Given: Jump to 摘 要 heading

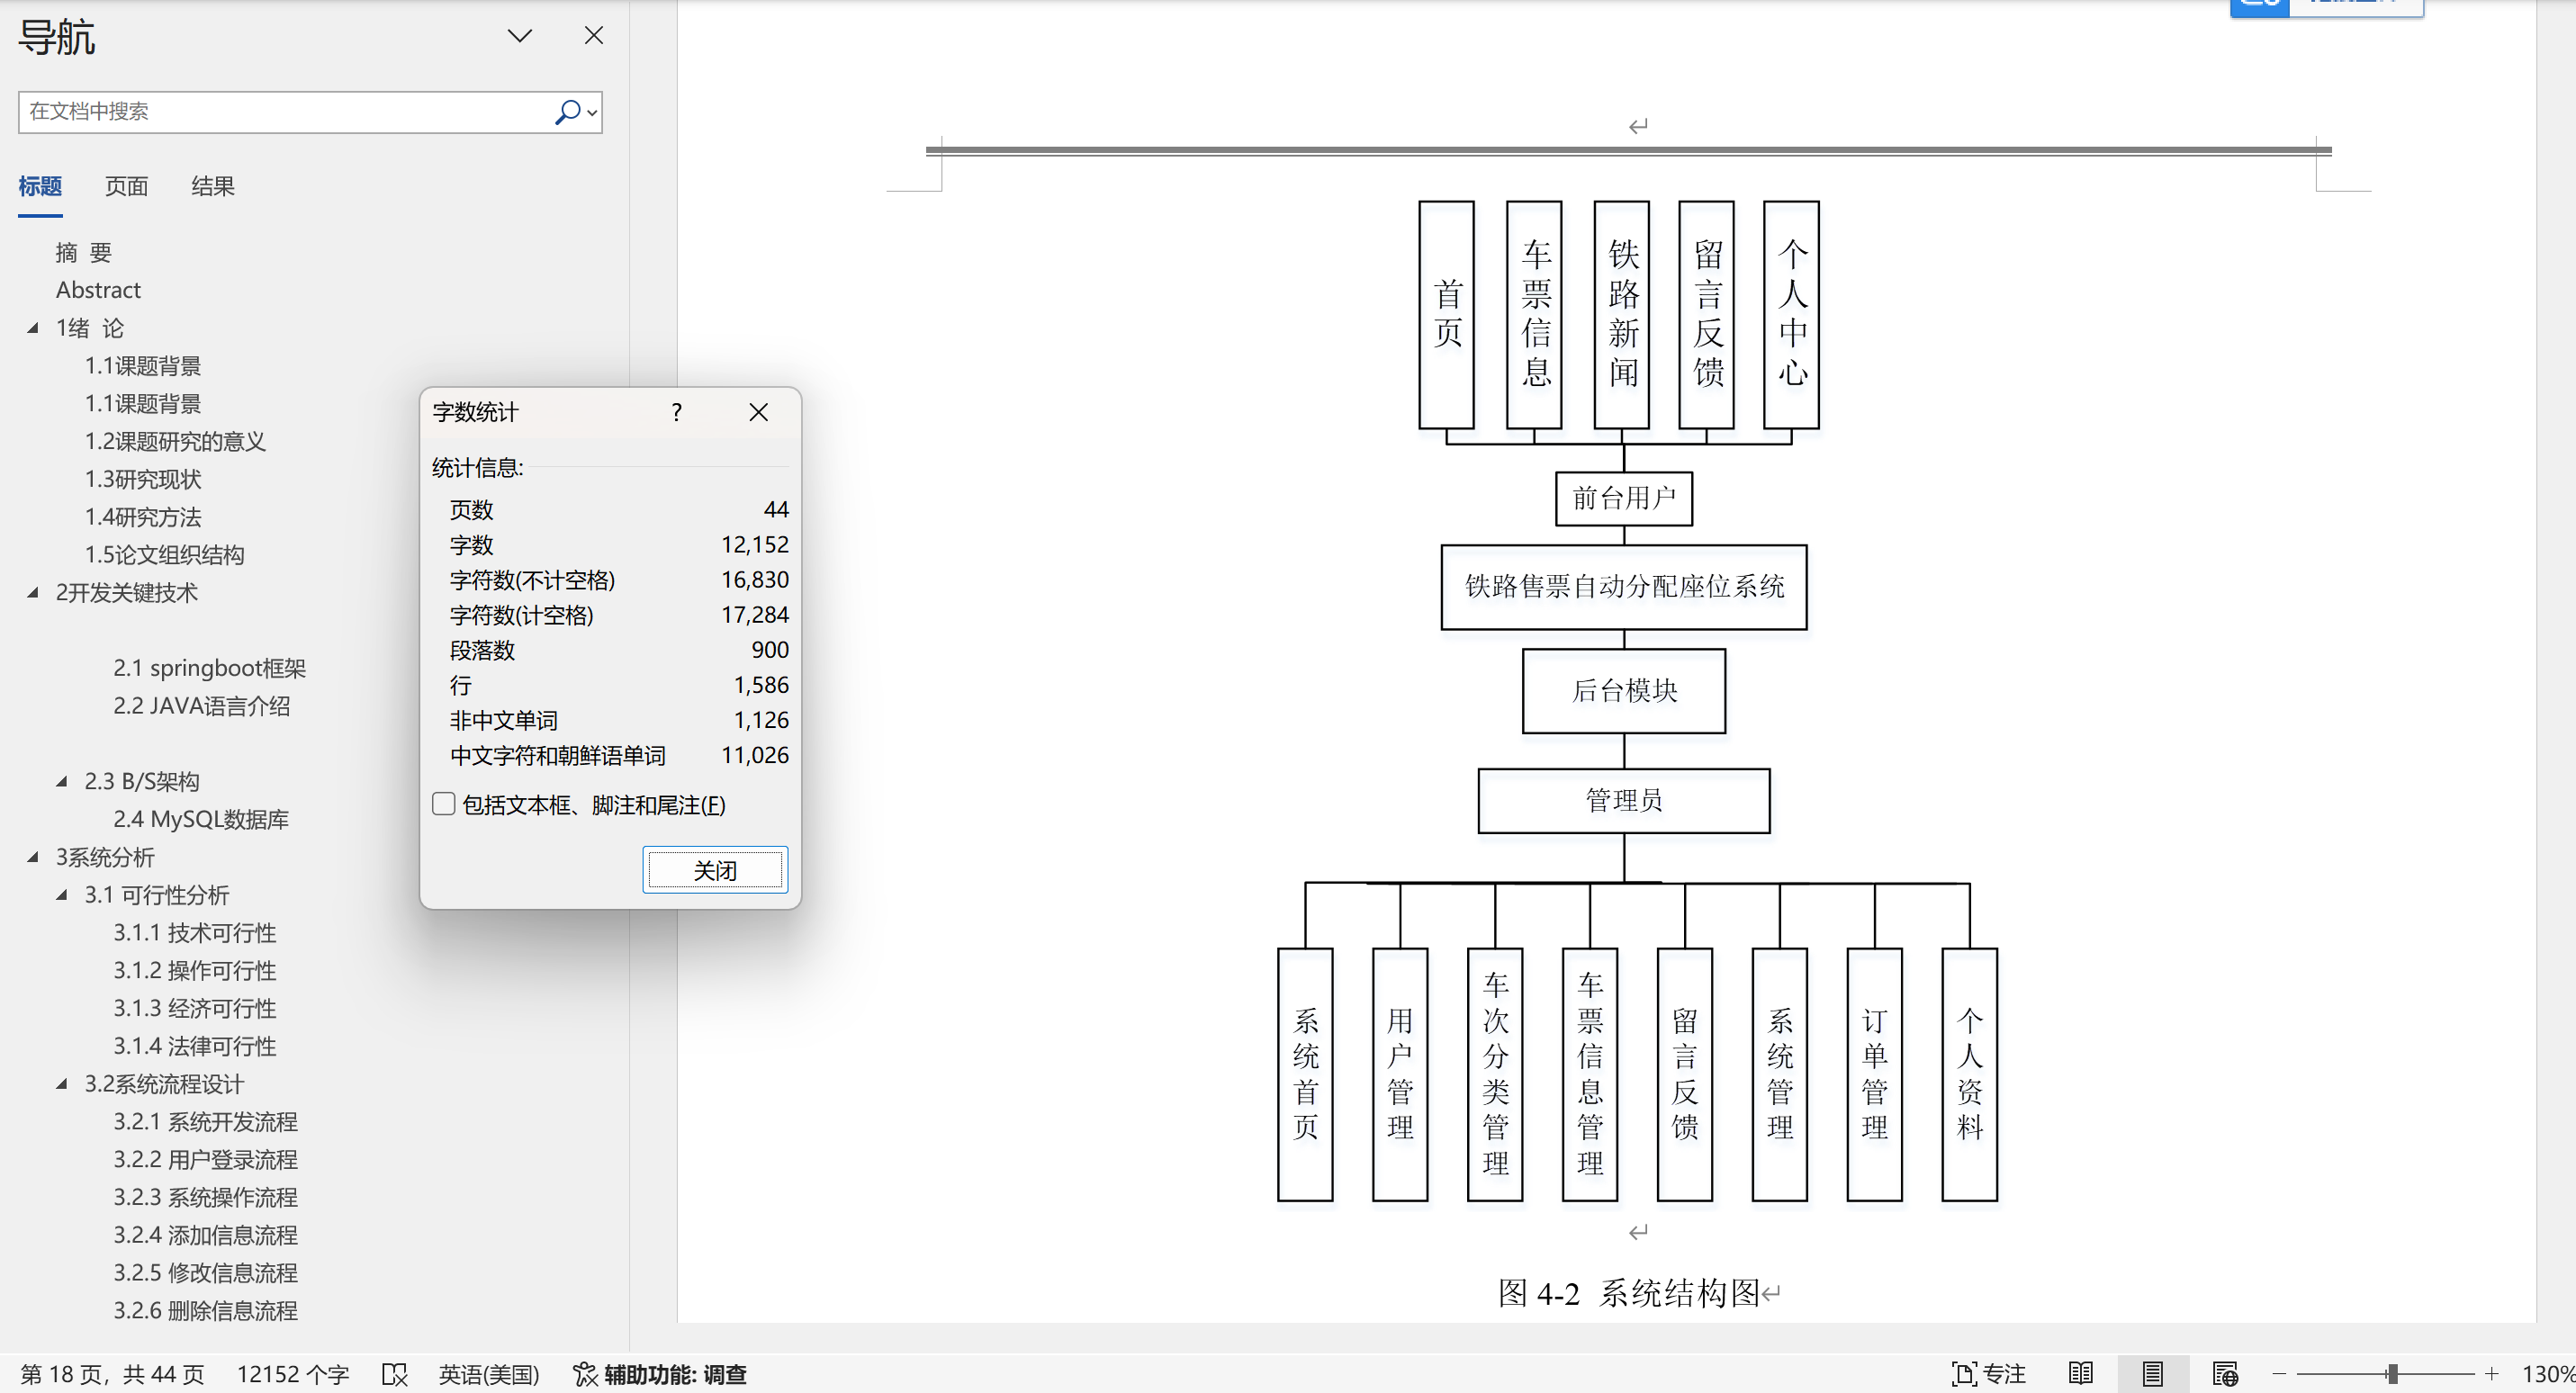Looking at the screenshot, I should click(84, 253).
